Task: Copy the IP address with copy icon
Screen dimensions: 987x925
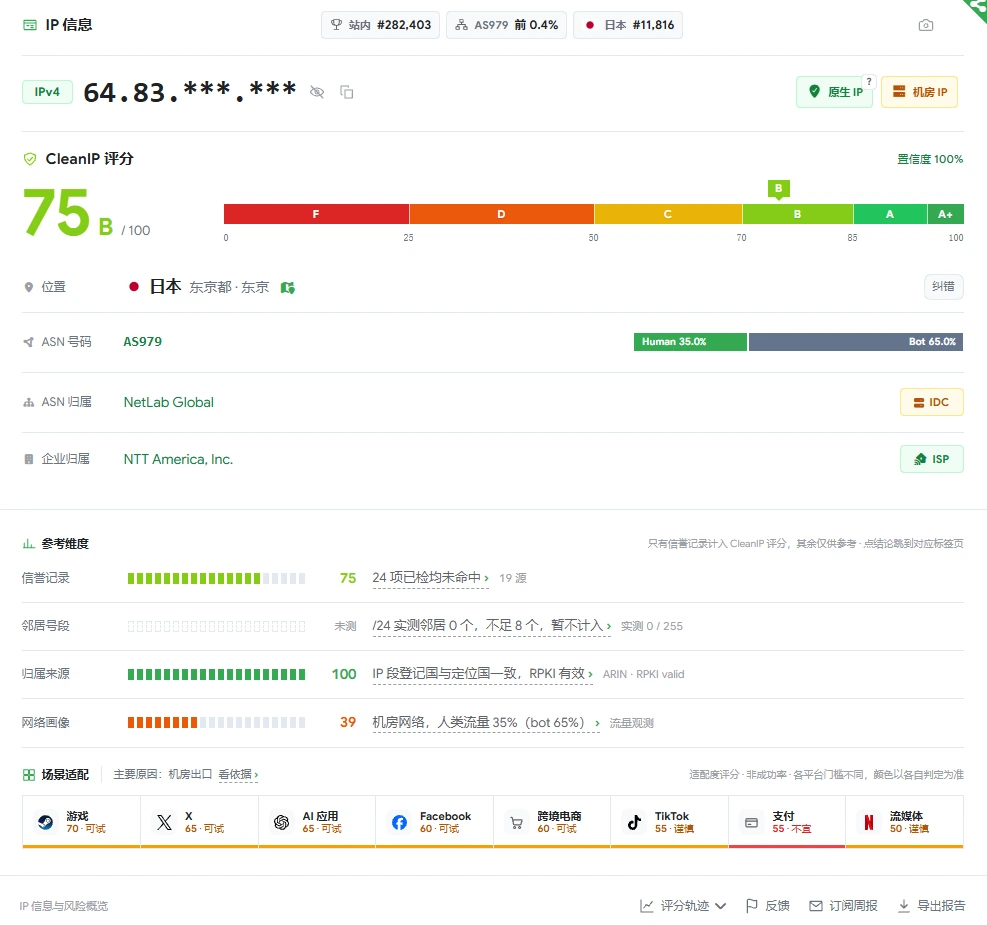Action: (346, 92)
